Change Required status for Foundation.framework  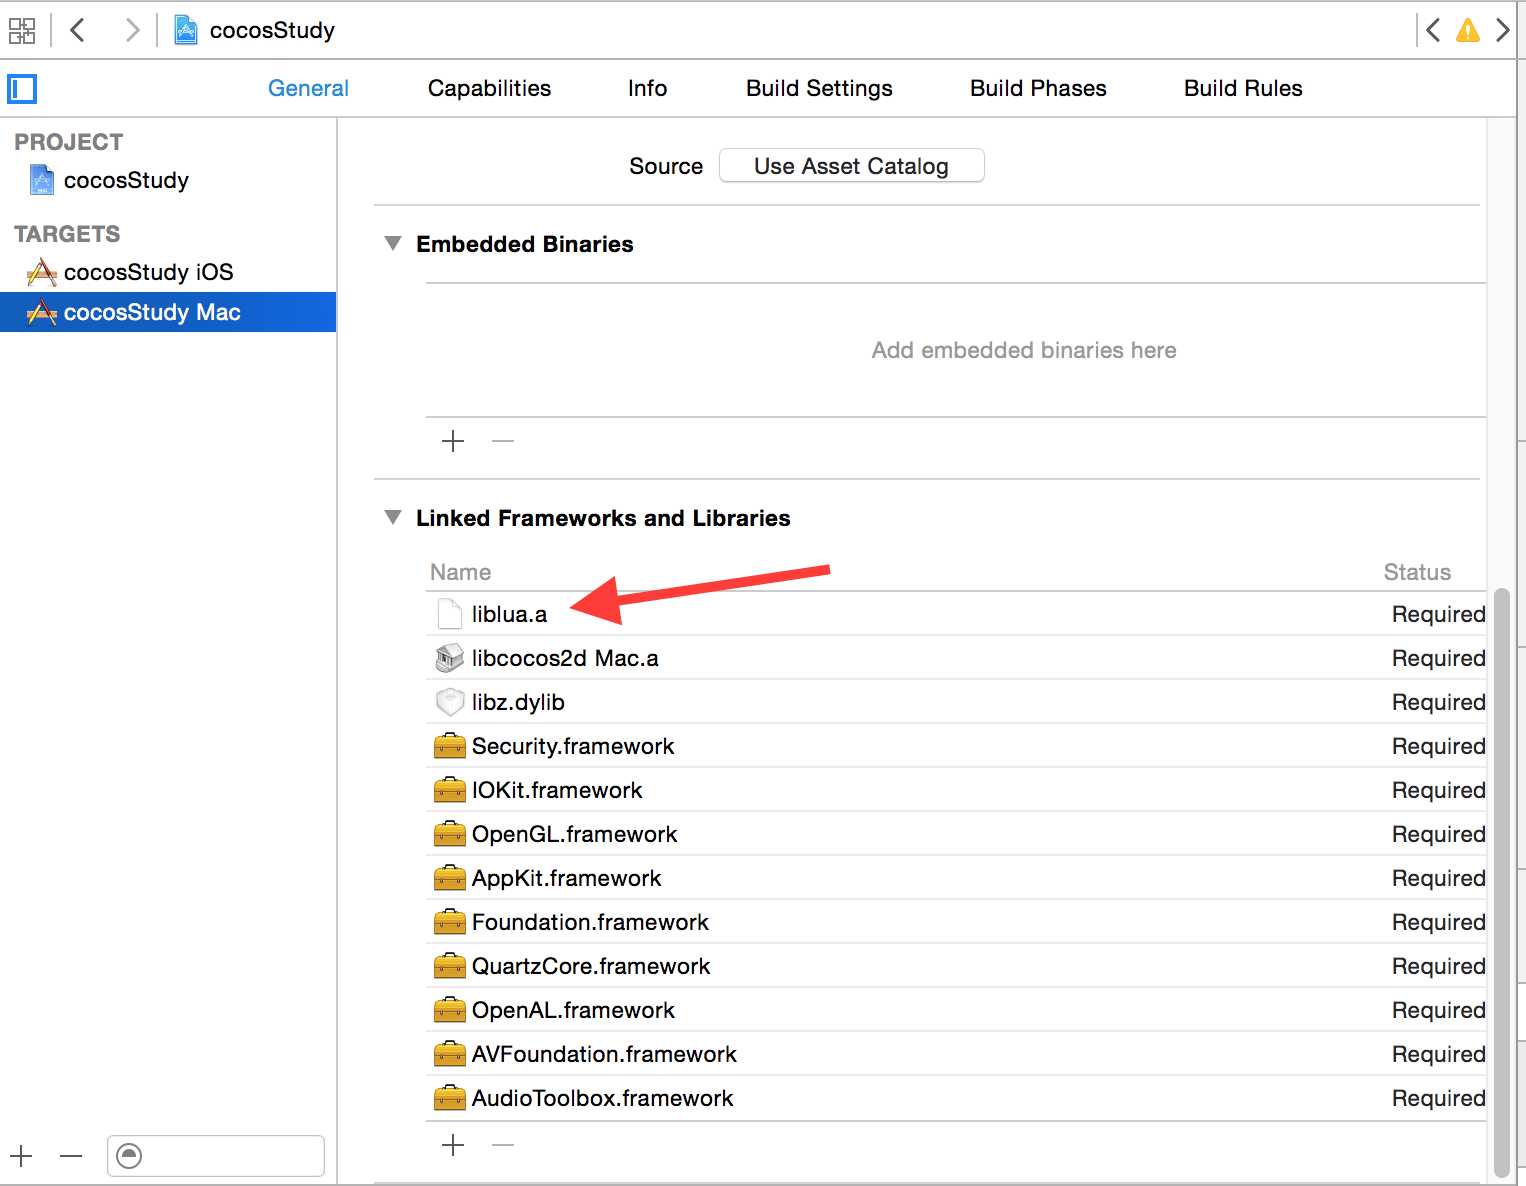pos(1438,922)
